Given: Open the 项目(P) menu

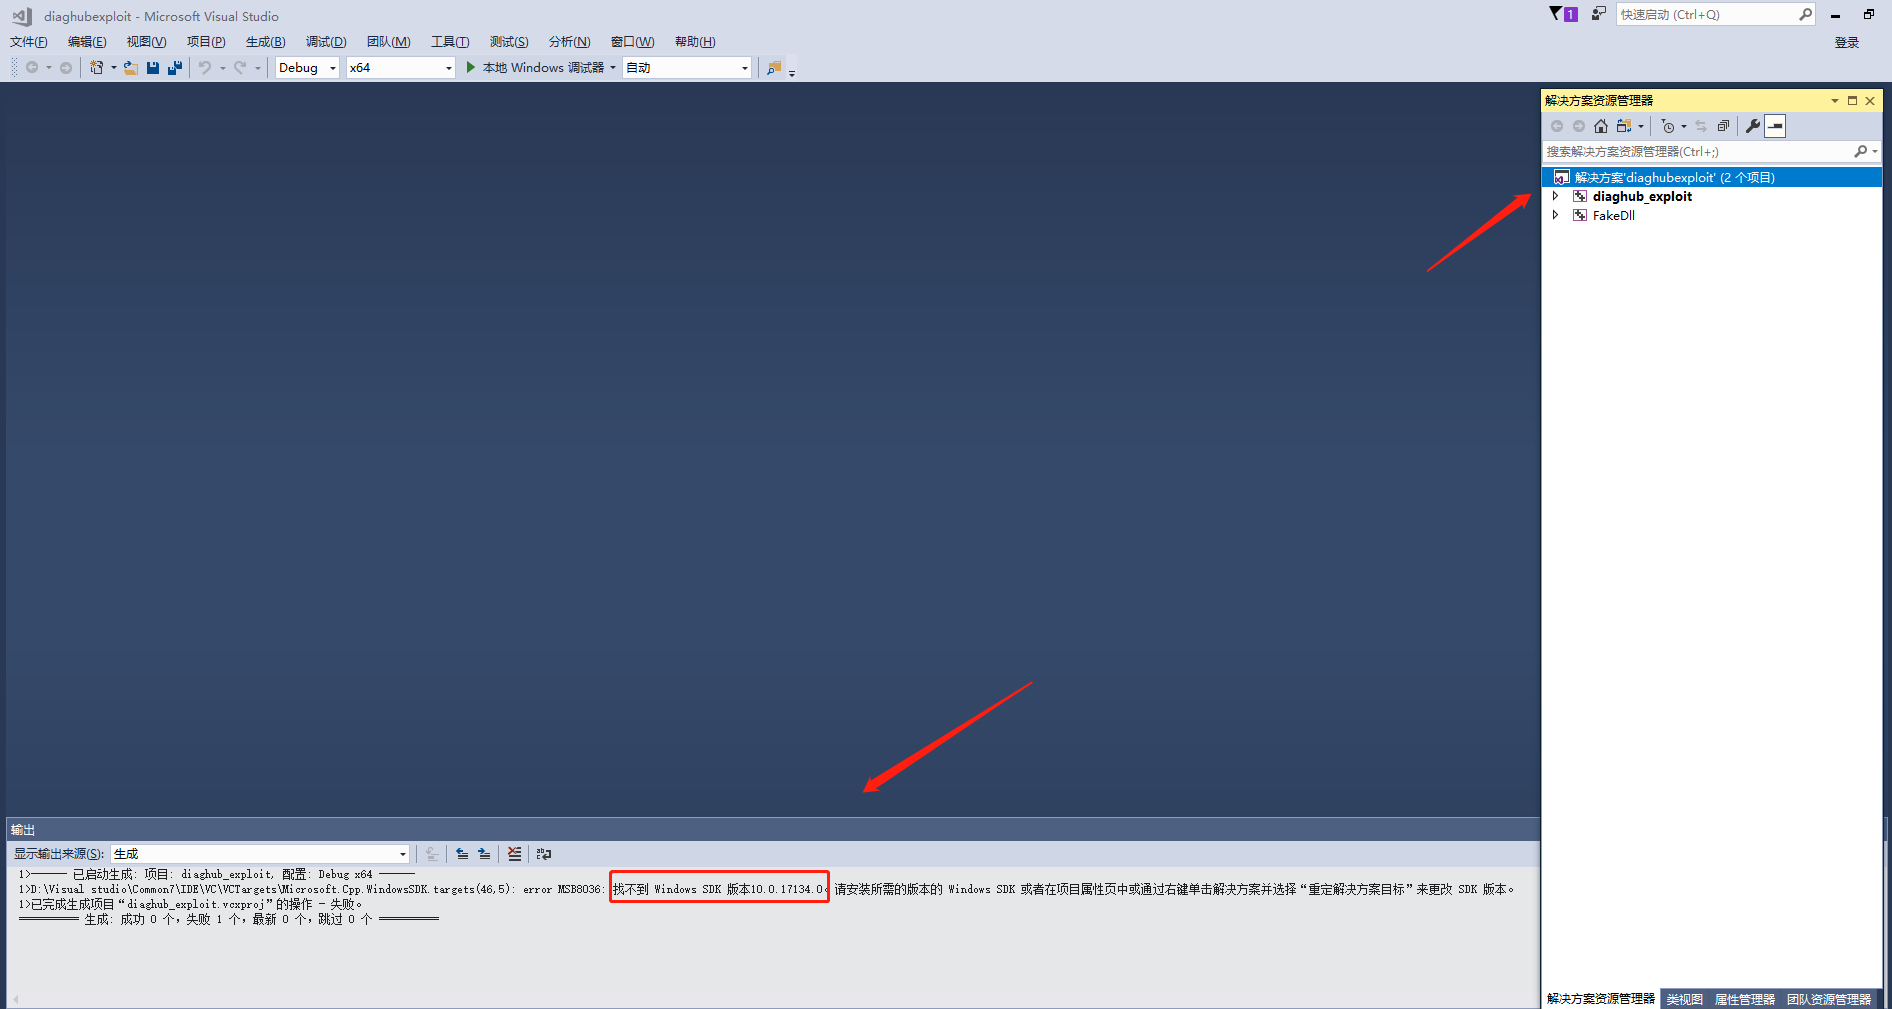Looking at the screenshot, I should click(x=206, y=41).
